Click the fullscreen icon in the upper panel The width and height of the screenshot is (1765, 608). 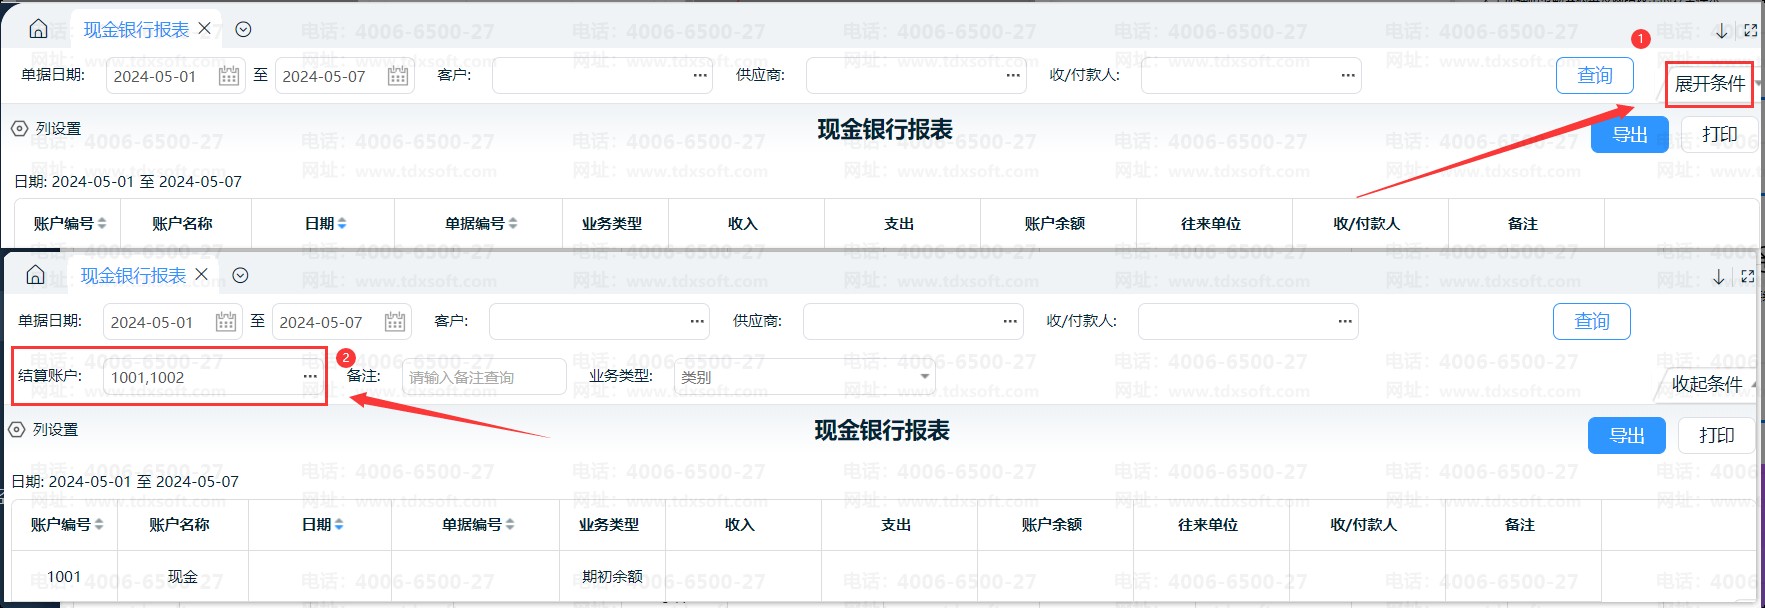pyautogui.click(x=1750, y=31)
